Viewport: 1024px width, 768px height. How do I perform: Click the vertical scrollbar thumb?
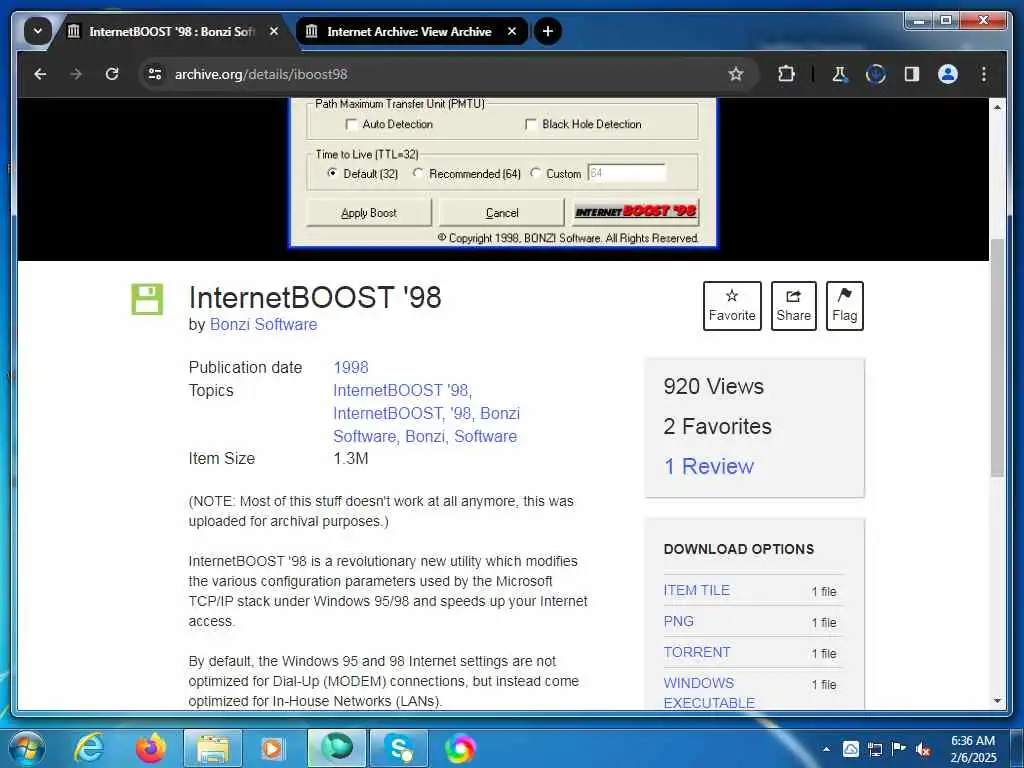click(x=997, y=358)
